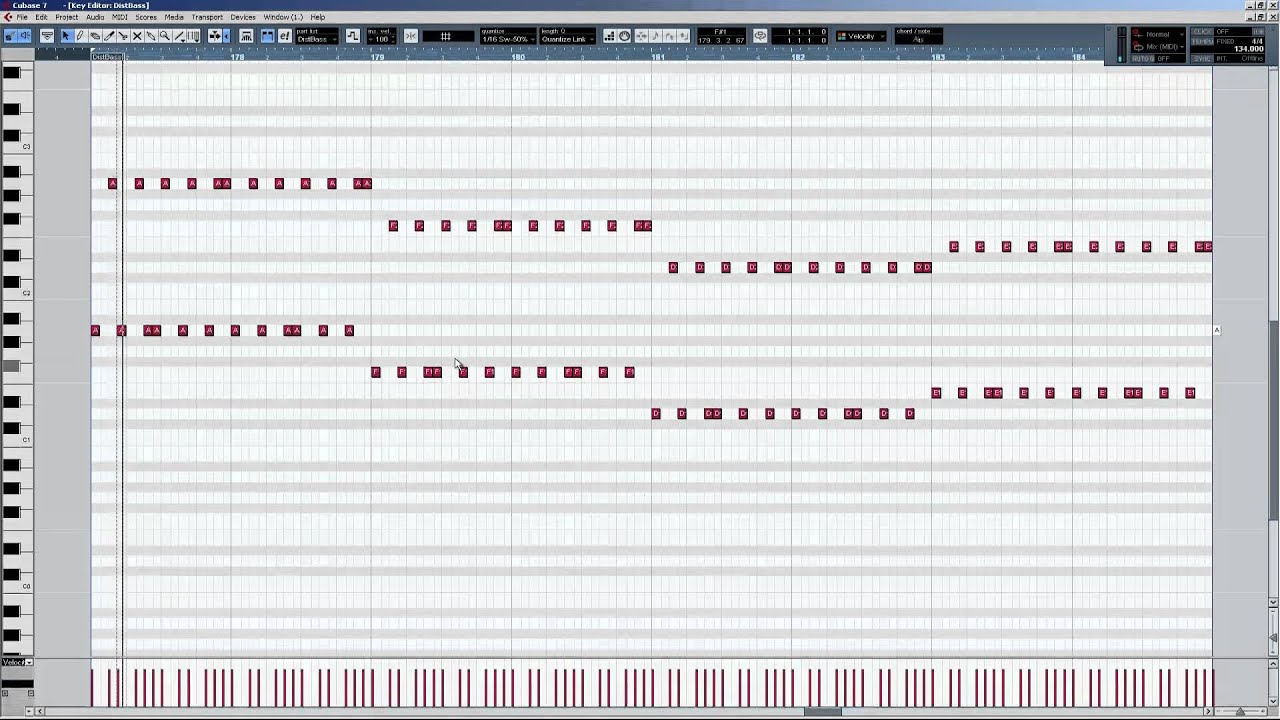This screenshot has height=720, width=1280.
Task: Click the Record Pitch note icon
Action: click(655, 36)
